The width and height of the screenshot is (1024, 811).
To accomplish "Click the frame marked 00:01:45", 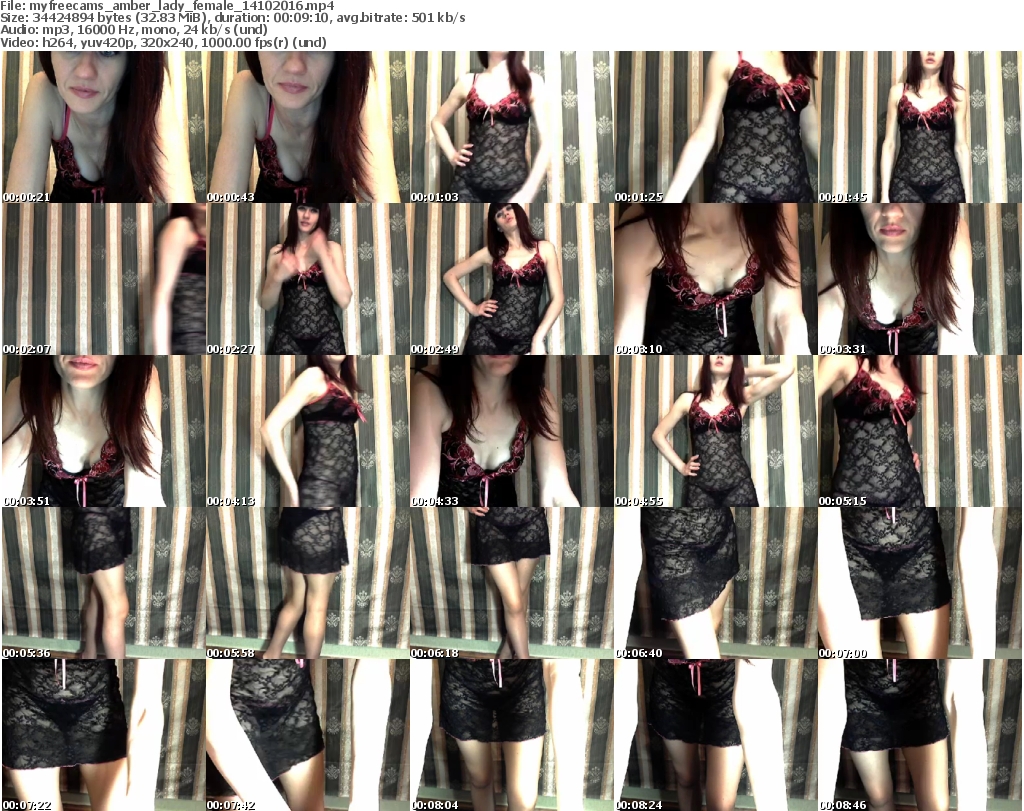I will pos(919,127).
